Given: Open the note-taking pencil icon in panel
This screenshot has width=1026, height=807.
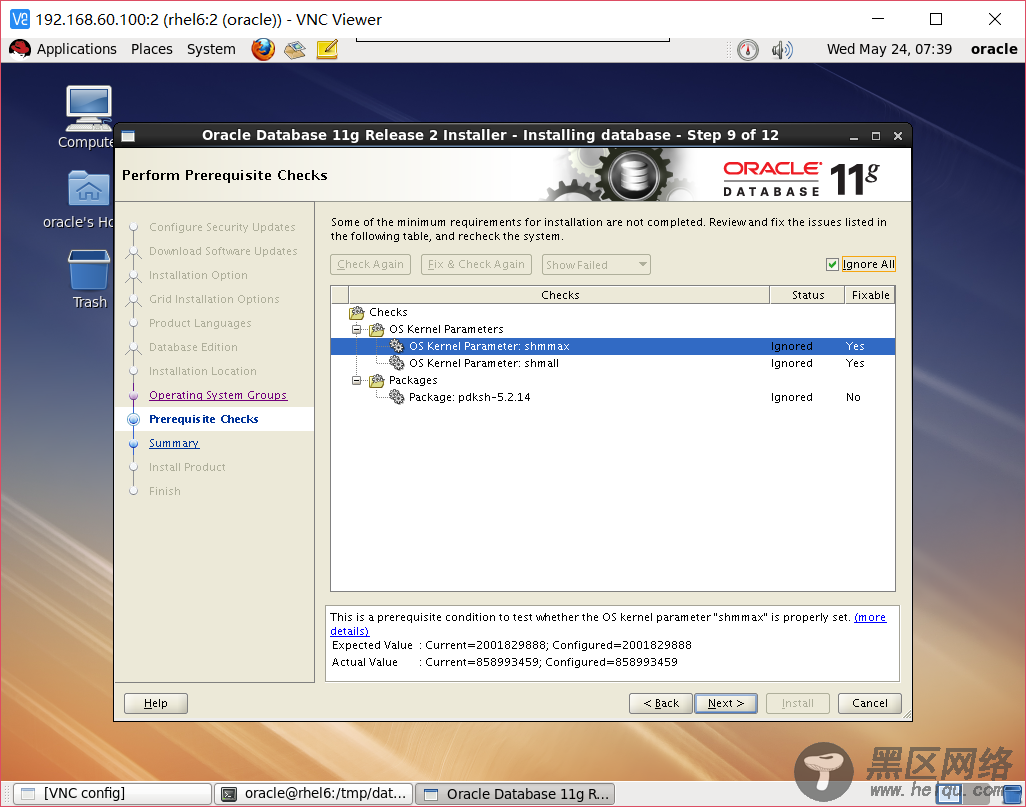Looking at the screenshot, I should pyautogui.click(x=327, y=49).
